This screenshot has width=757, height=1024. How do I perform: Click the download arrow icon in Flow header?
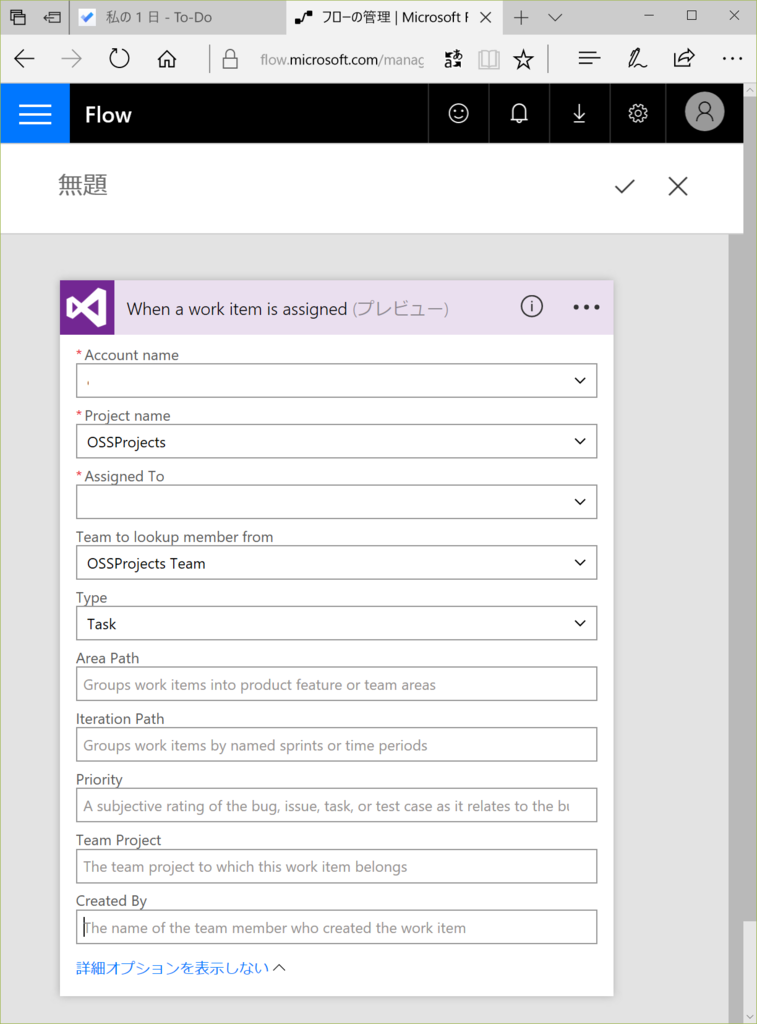coord(579,114)
